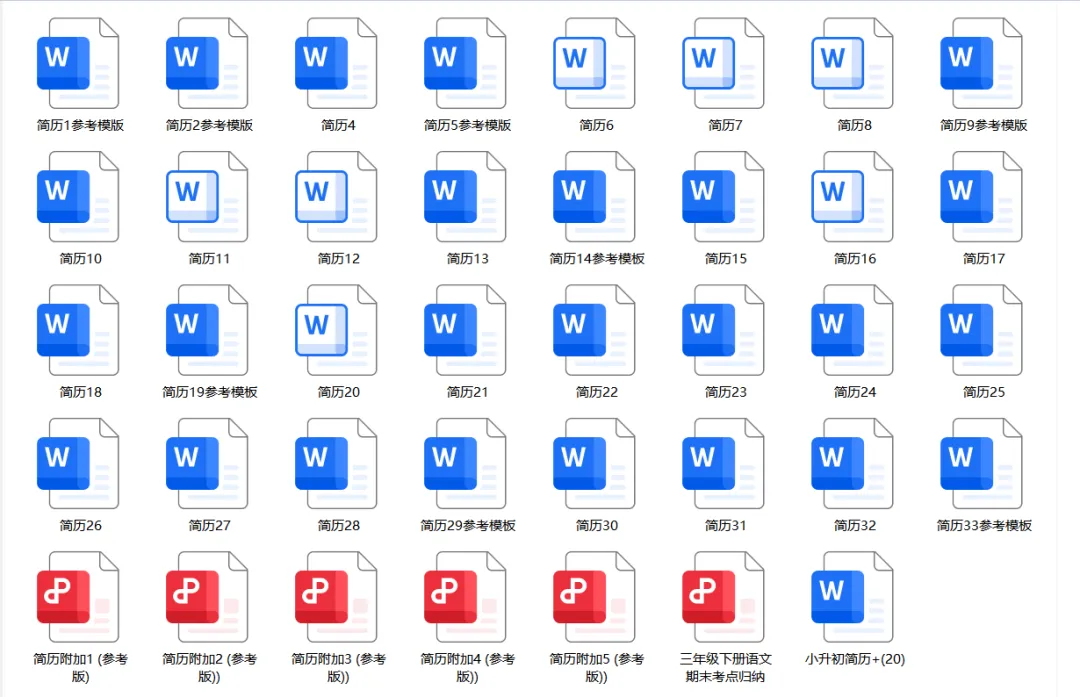1080x697 pixels.
Task: Select the 简历13 Word icon
Action: [x=465, y=197]
